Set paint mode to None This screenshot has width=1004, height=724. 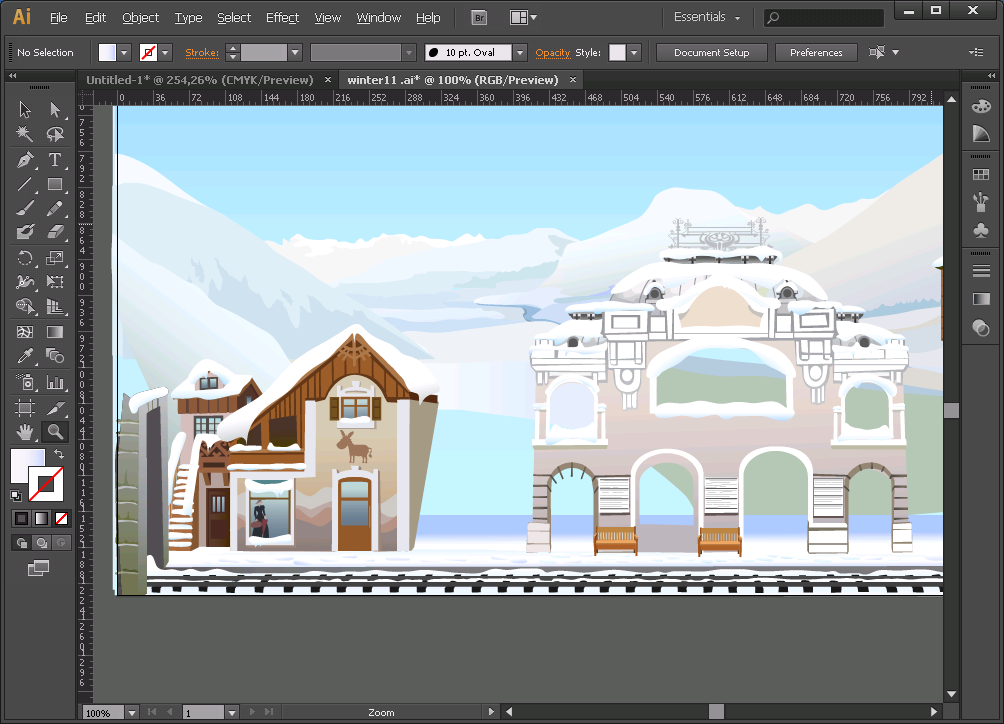click(61, 518)
